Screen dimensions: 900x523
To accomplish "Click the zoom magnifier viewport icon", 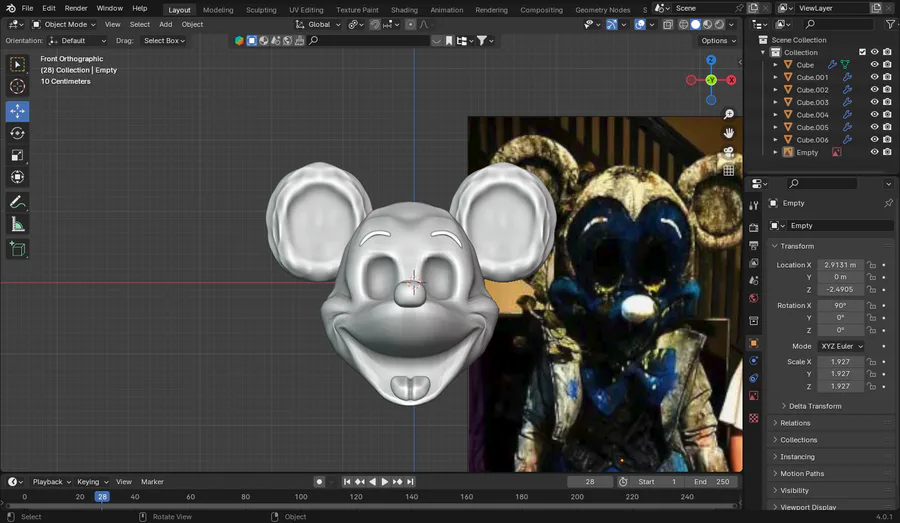I will 728,114.
